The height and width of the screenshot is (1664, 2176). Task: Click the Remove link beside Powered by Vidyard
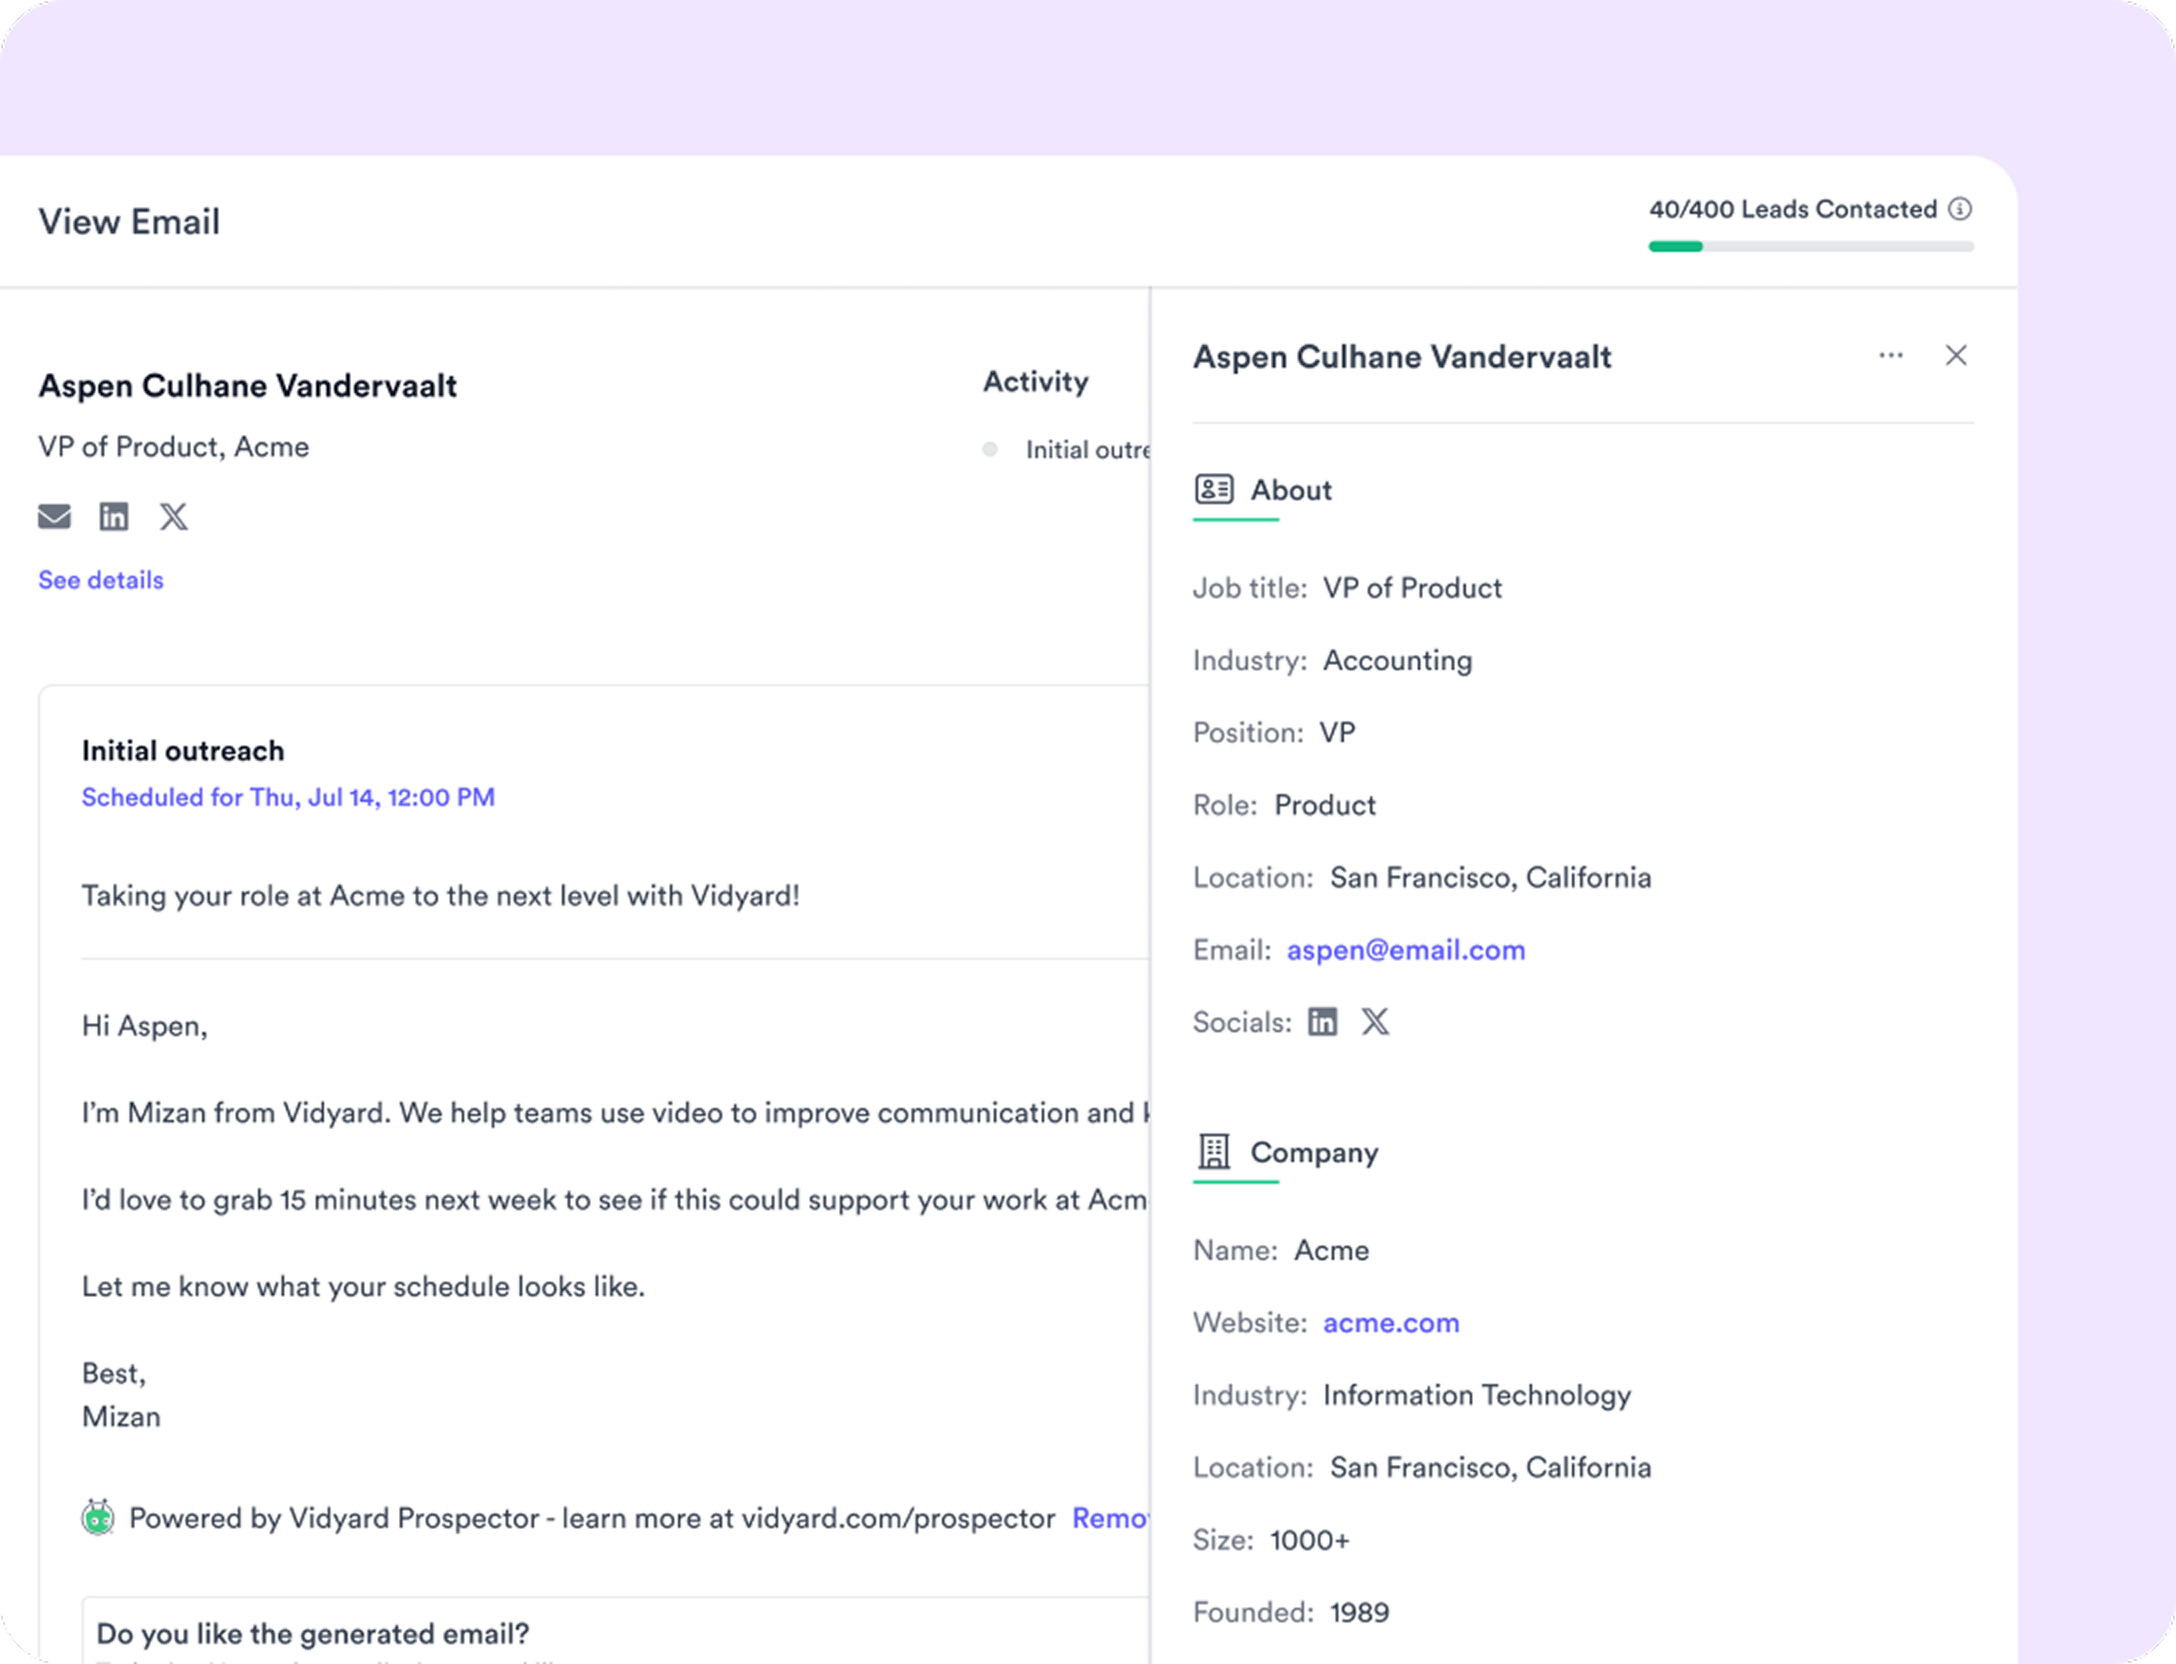coord(1110,1518)
